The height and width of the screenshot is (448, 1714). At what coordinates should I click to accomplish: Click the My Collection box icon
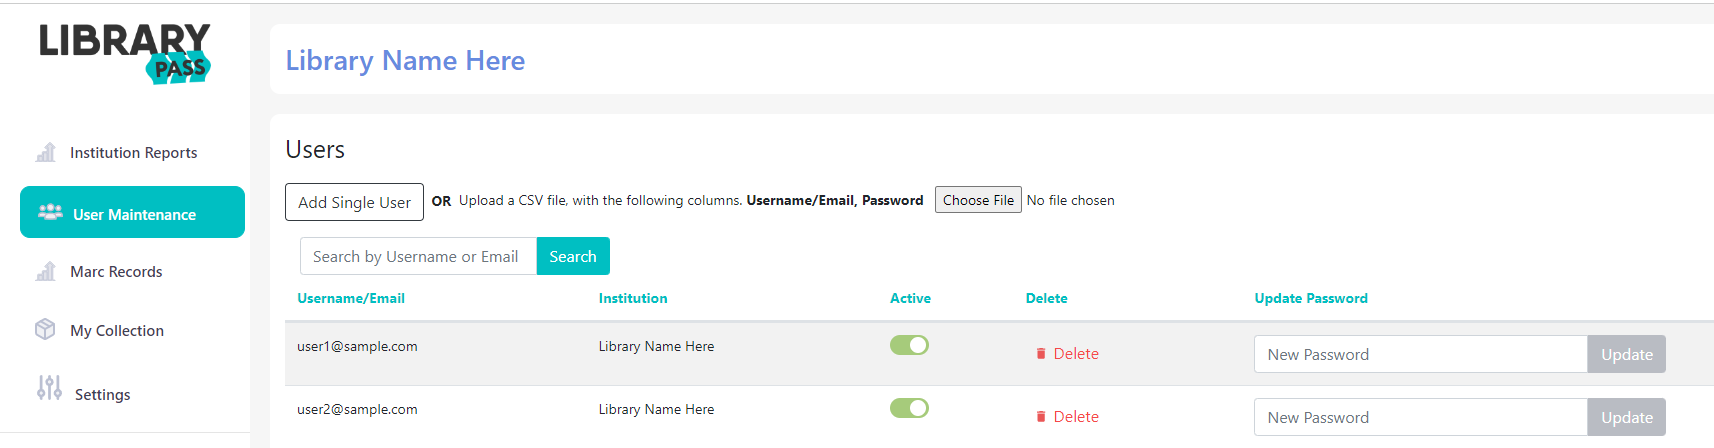click(x=45, y=329)
